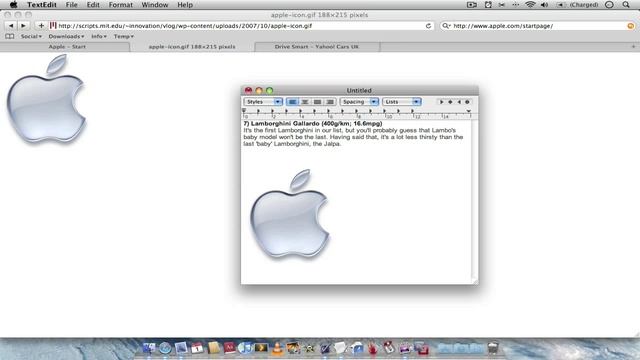Pick the left tab stop marker

[441, 102]
